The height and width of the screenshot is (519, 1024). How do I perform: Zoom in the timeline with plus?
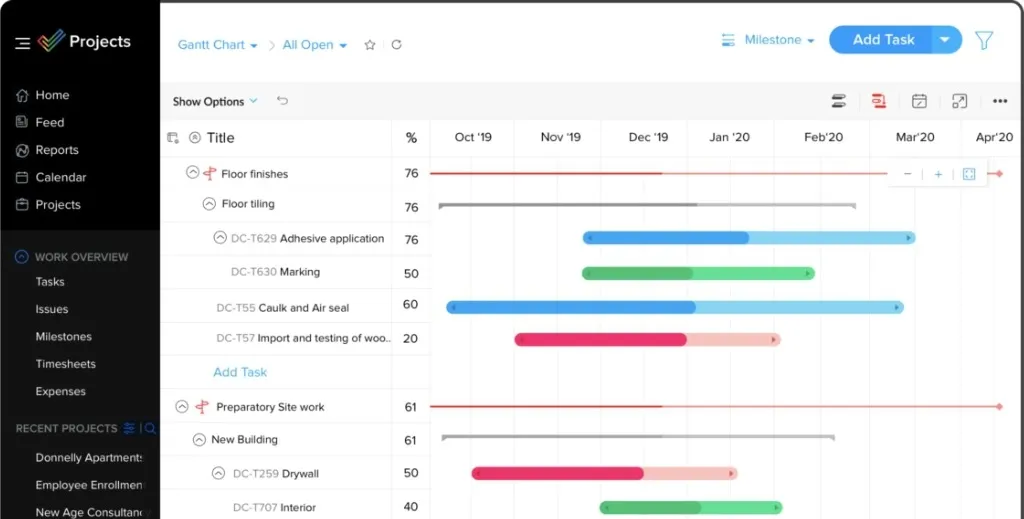pos(938,174)
